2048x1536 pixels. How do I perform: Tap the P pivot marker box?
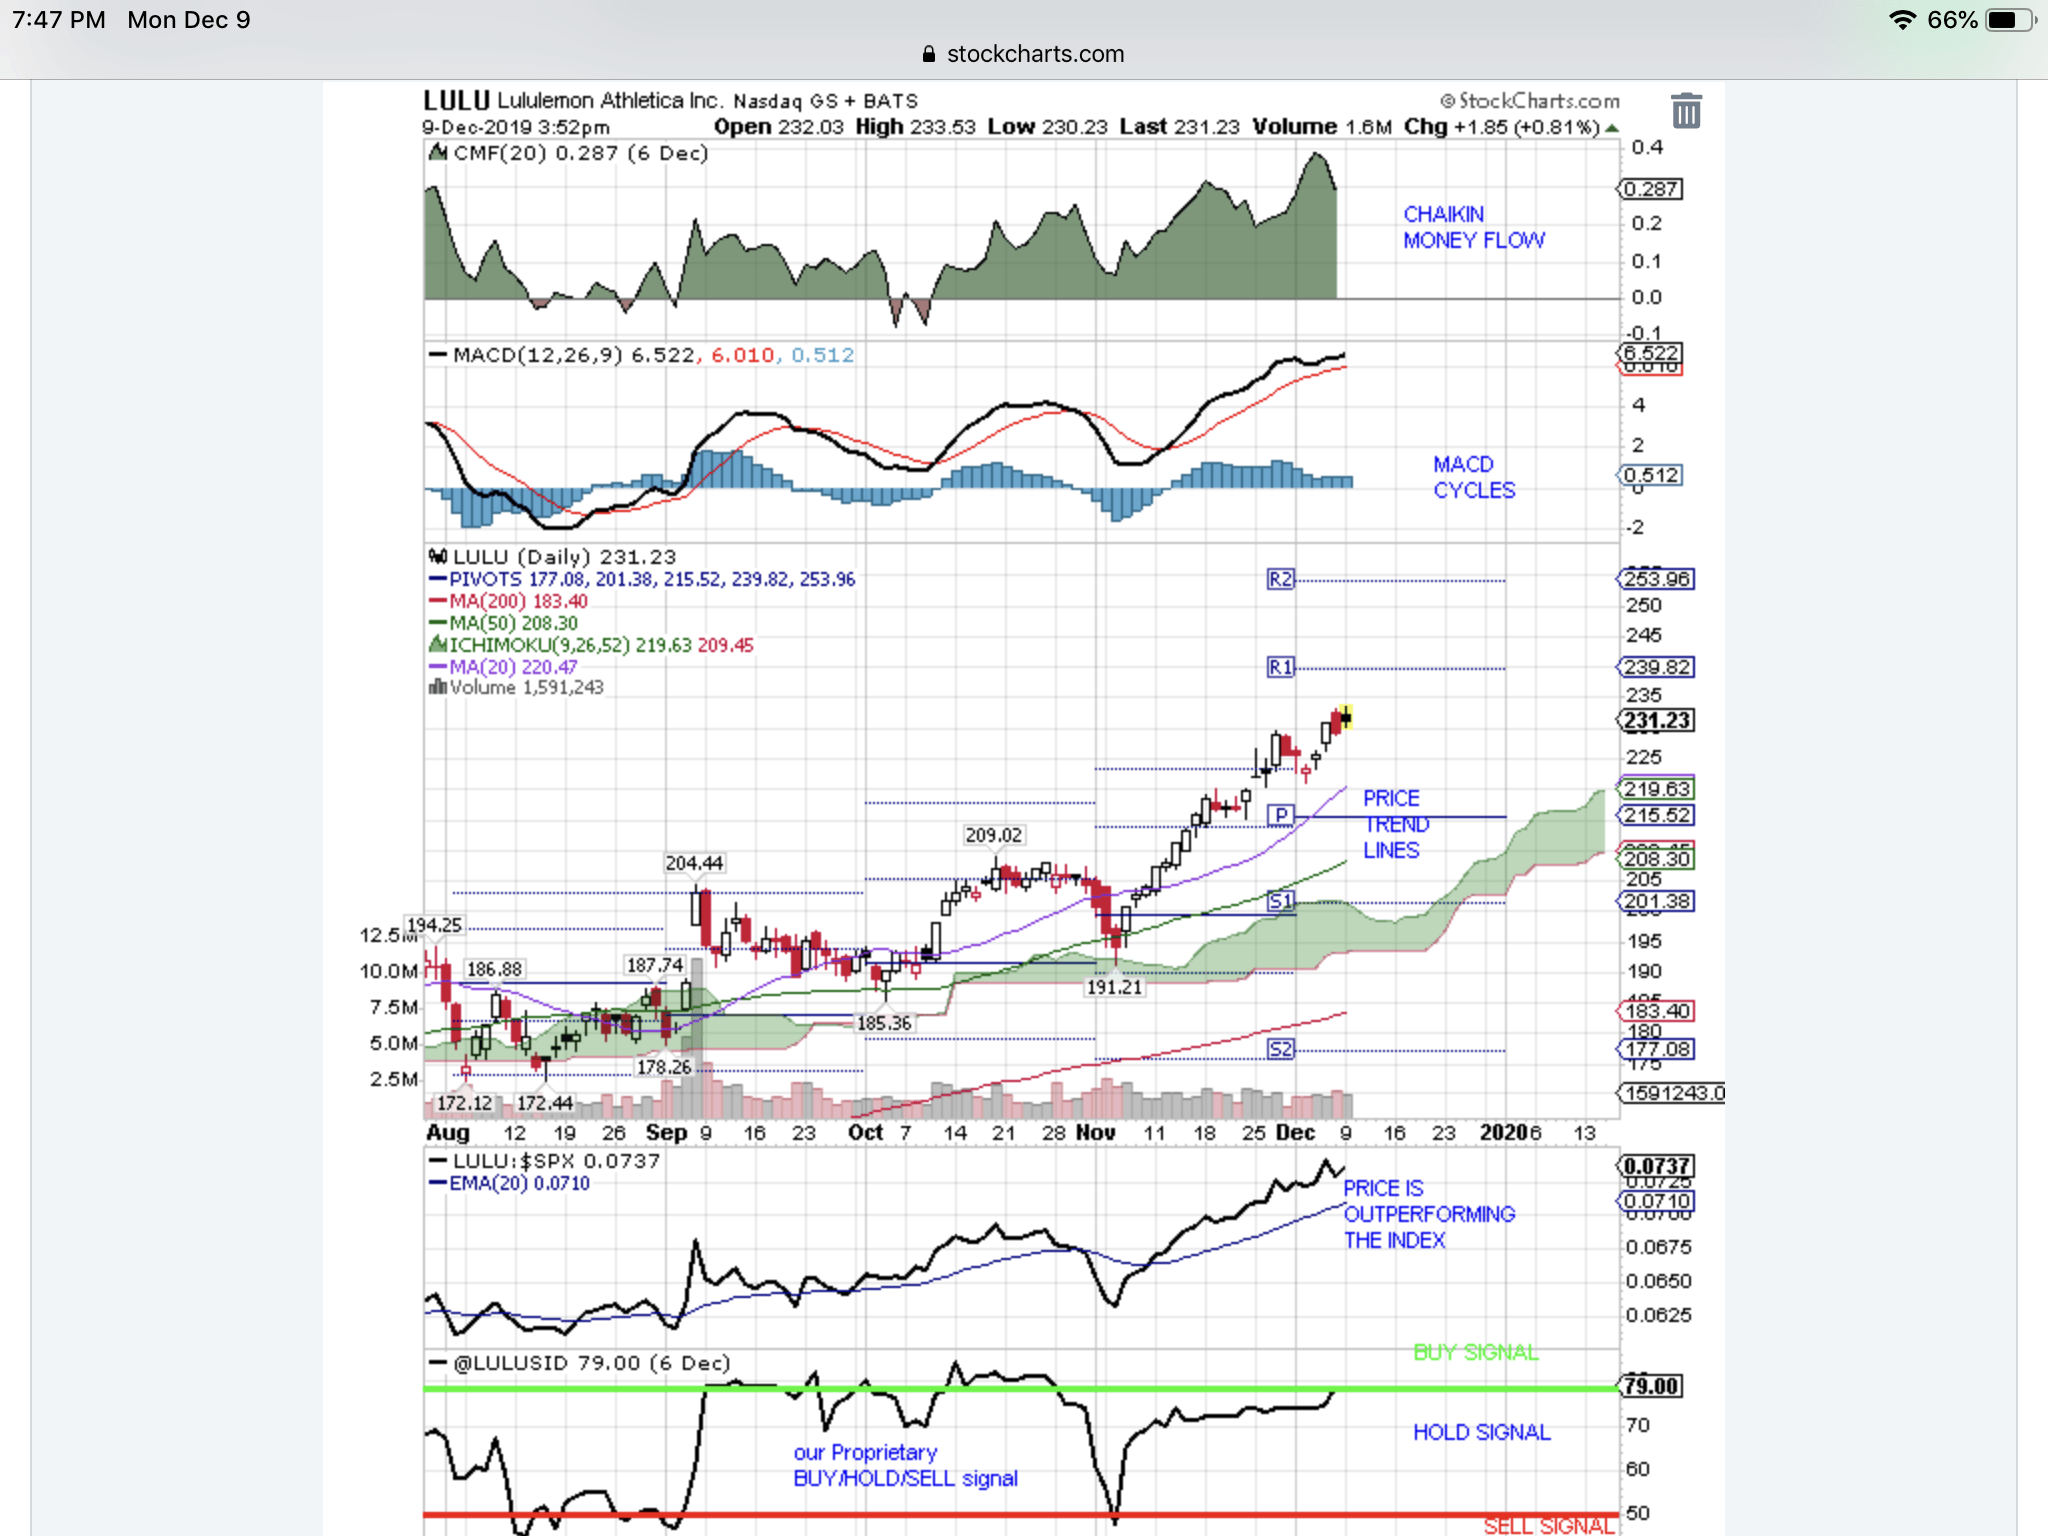(x=1280, y=815)
